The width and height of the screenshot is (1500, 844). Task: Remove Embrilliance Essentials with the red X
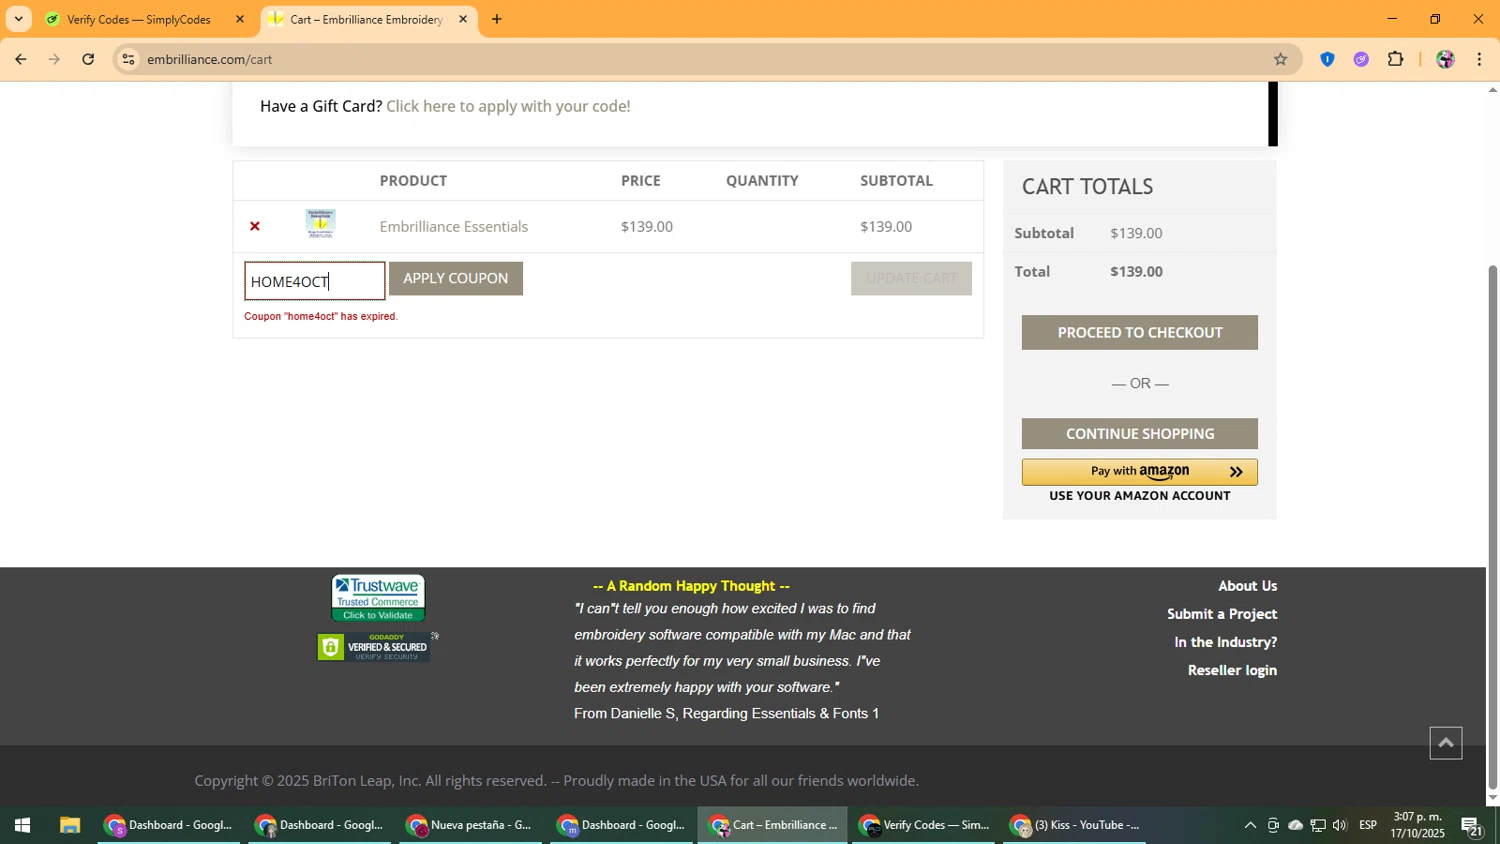[x=255, y=226]
